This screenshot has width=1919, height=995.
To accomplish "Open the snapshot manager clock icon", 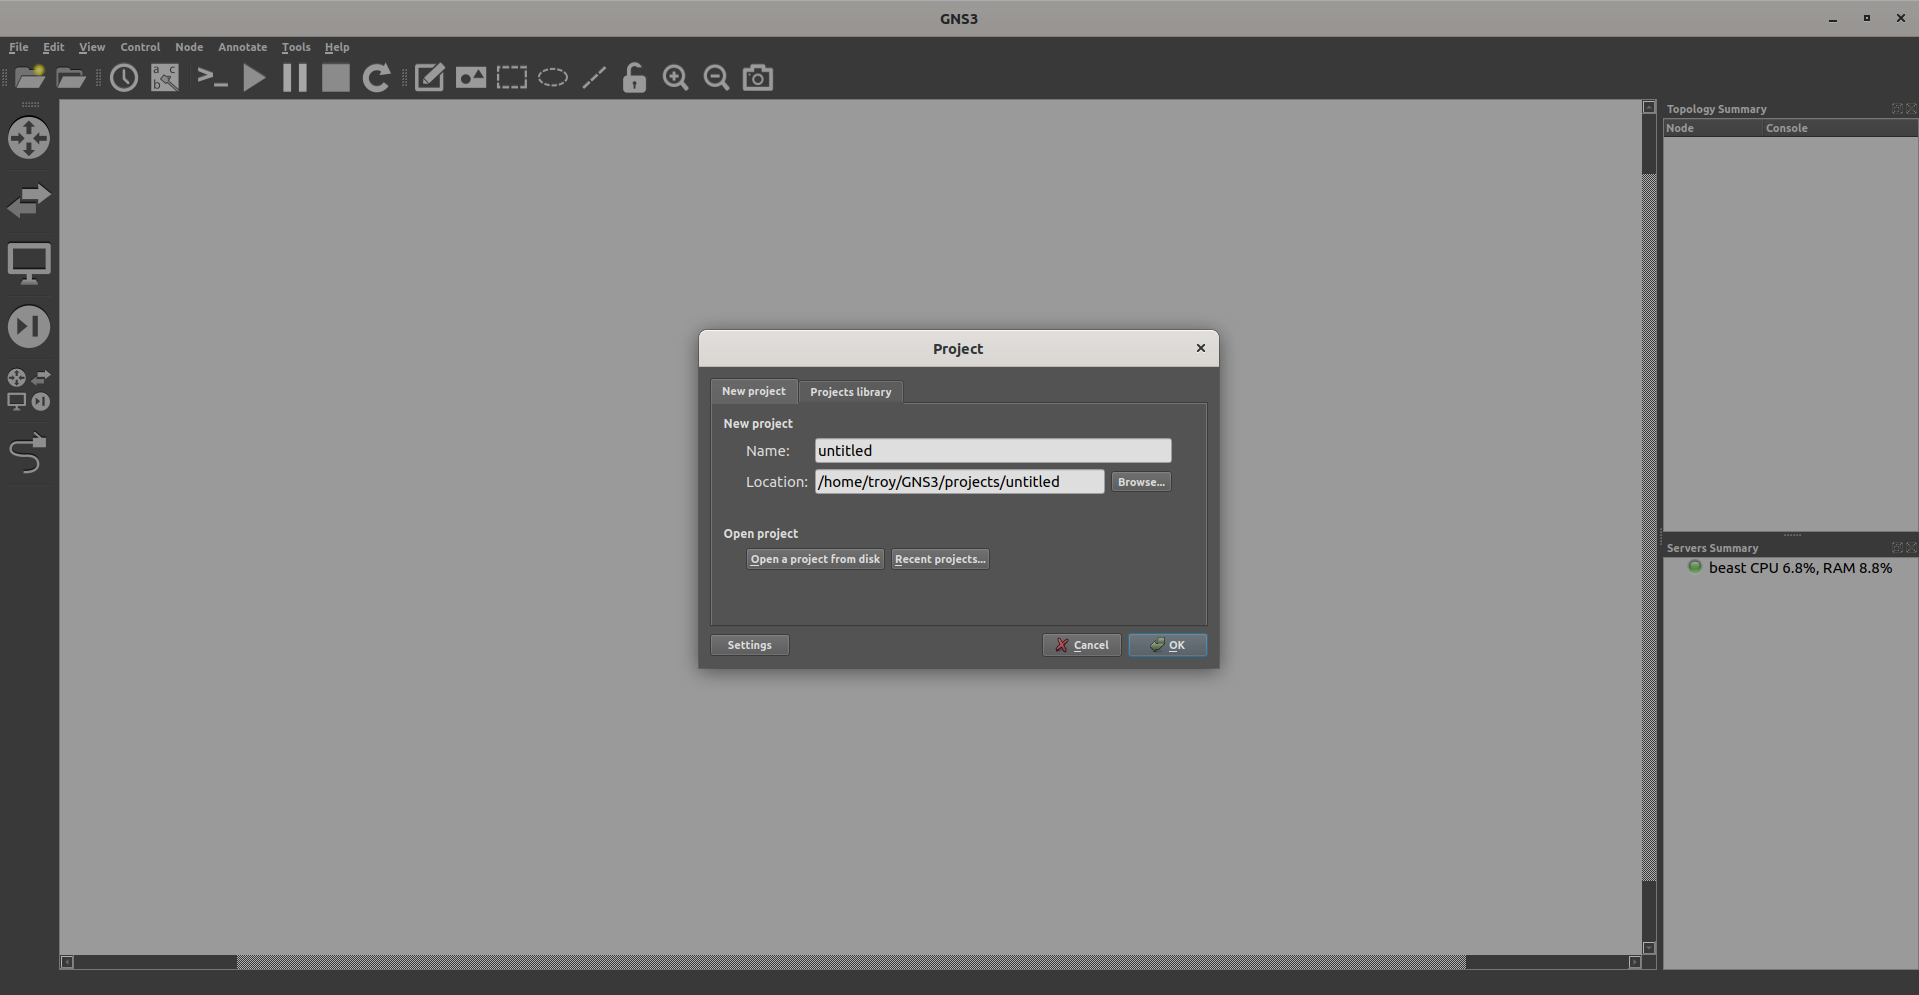I will point(124,78).
